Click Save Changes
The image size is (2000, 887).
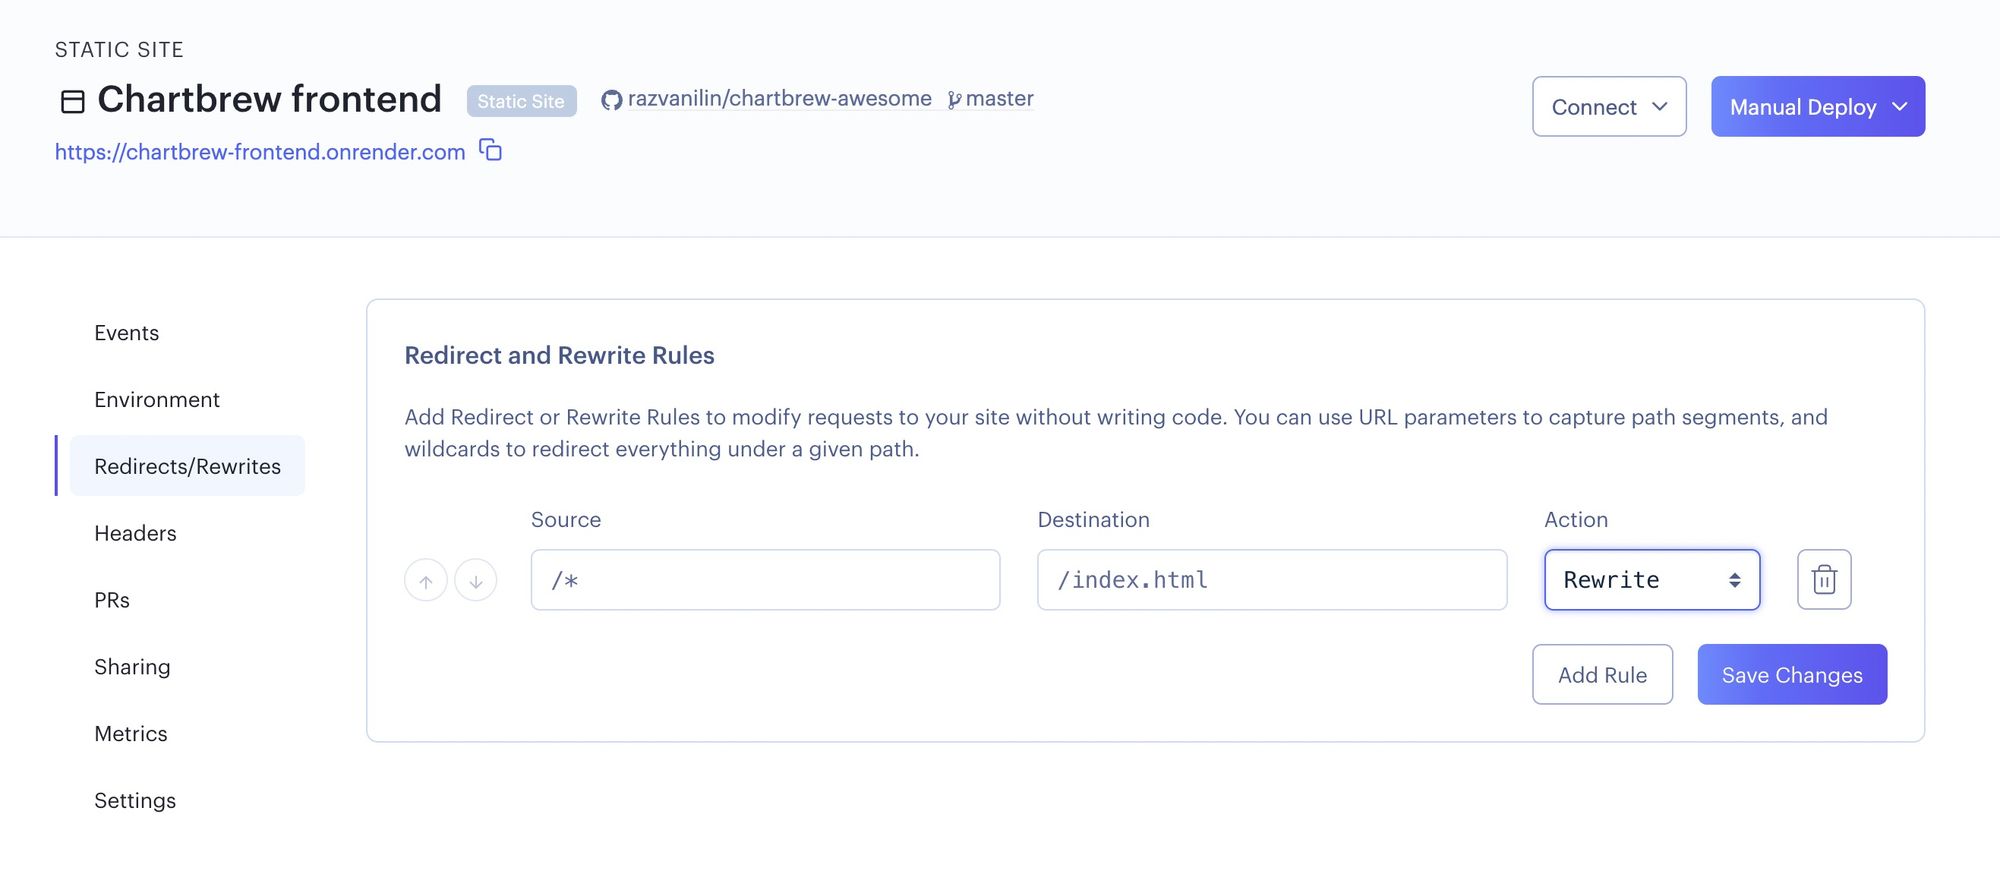click(1792, 674)
